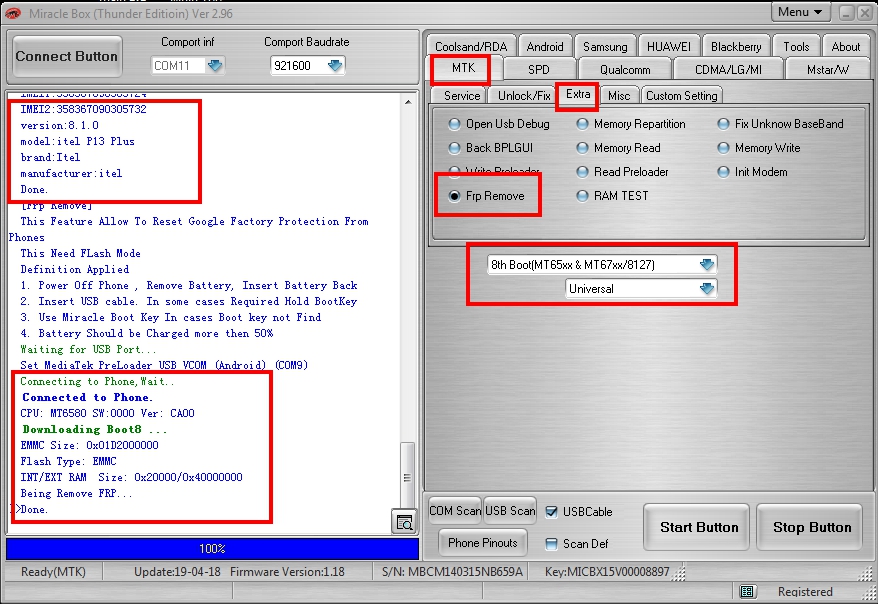Toggle the USBCable checkbox
878x604 pixels.
tap(552, 512)
